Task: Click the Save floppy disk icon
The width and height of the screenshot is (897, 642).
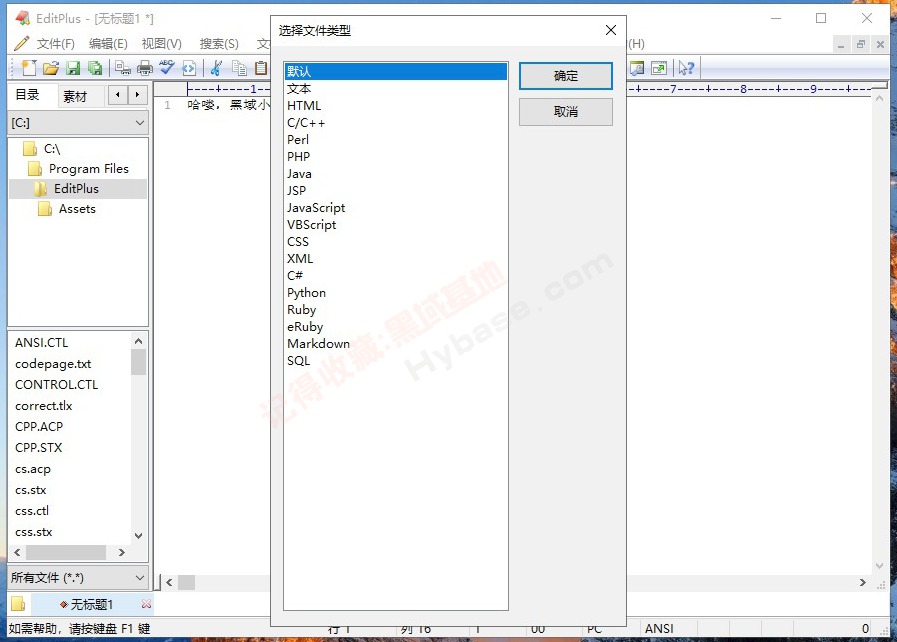Action: (73, 68)
